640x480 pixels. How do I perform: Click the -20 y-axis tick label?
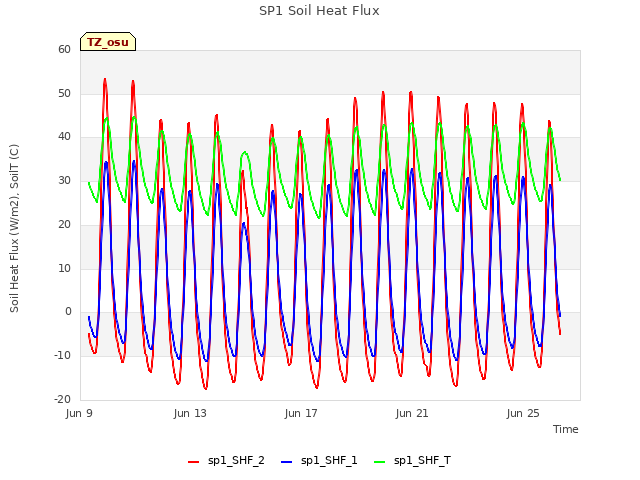[x=62, y=399]
